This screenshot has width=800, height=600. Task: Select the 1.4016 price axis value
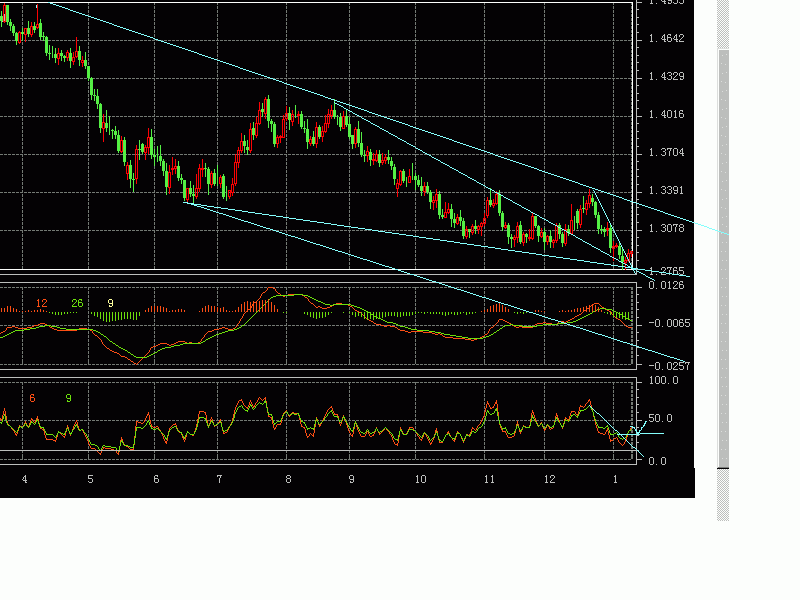tap(666, 114)
